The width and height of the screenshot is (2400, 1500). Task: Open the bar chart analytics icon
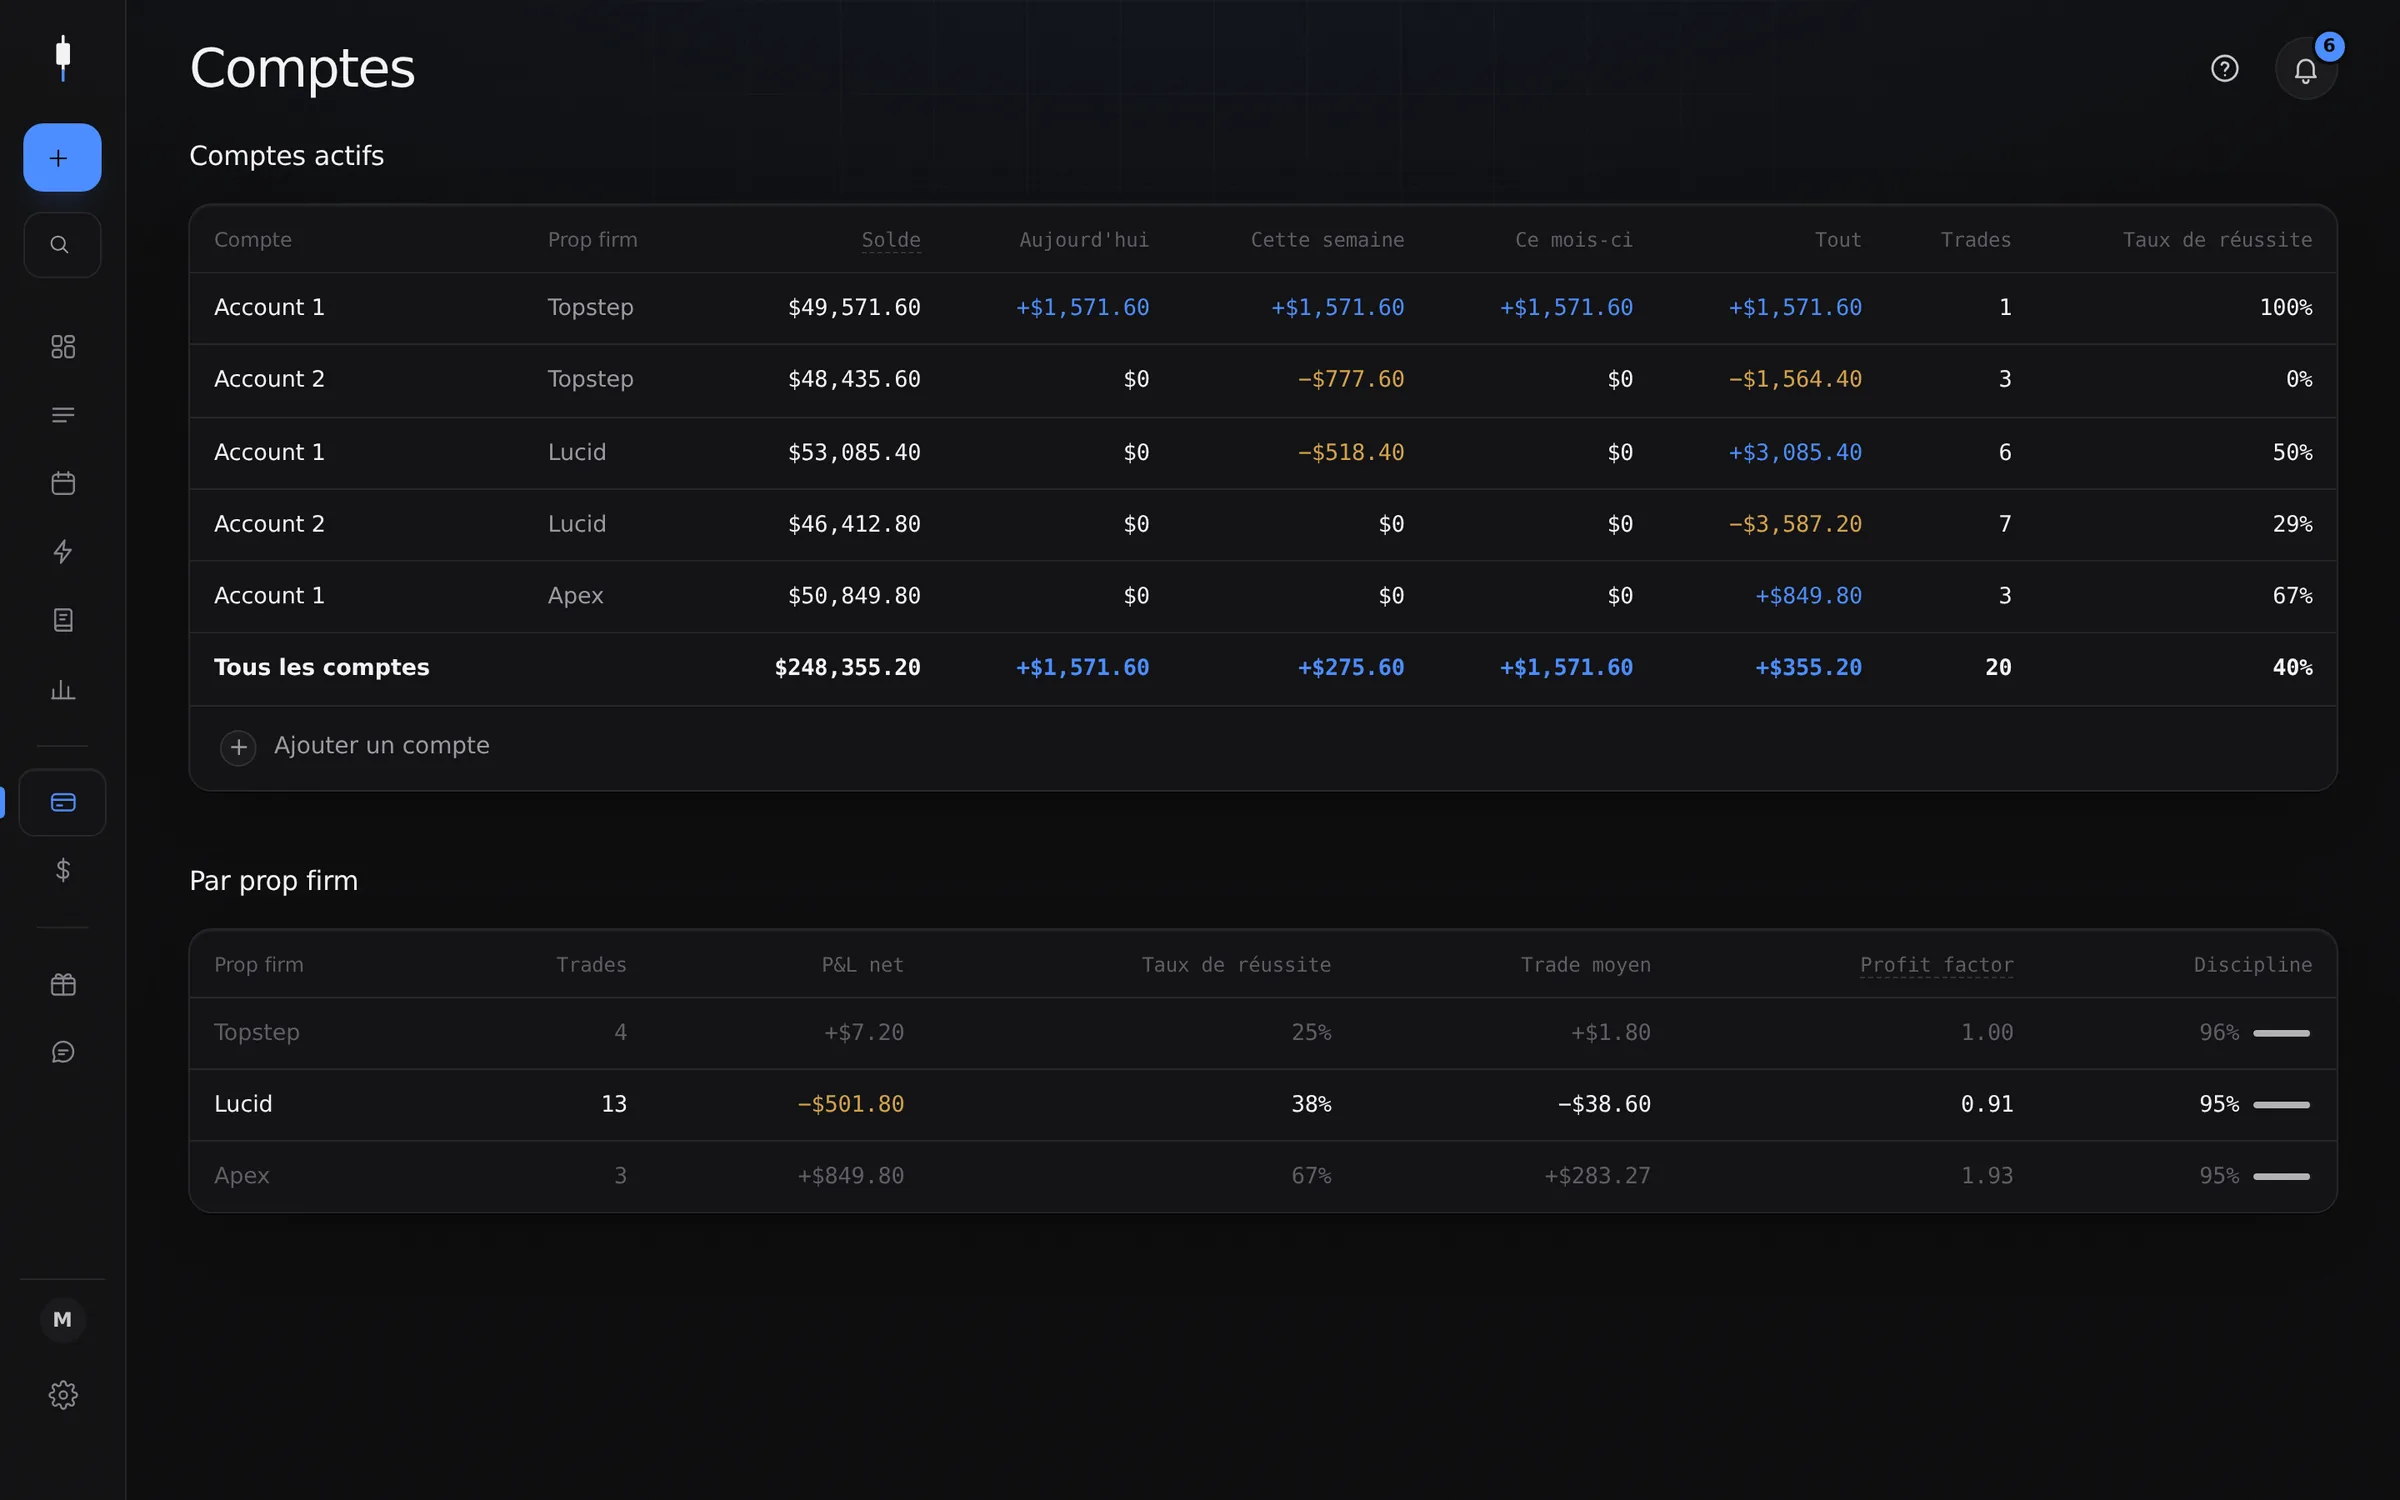coord(63,689)
